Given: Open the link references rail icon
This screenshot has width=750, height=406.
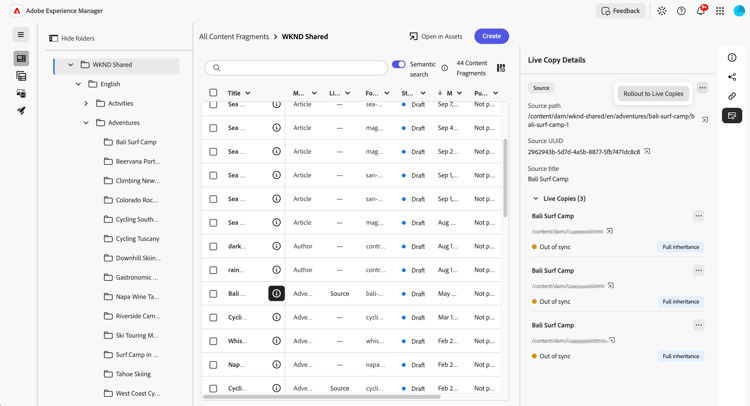Looking at the screenshot, I should (x=732, y=96).
